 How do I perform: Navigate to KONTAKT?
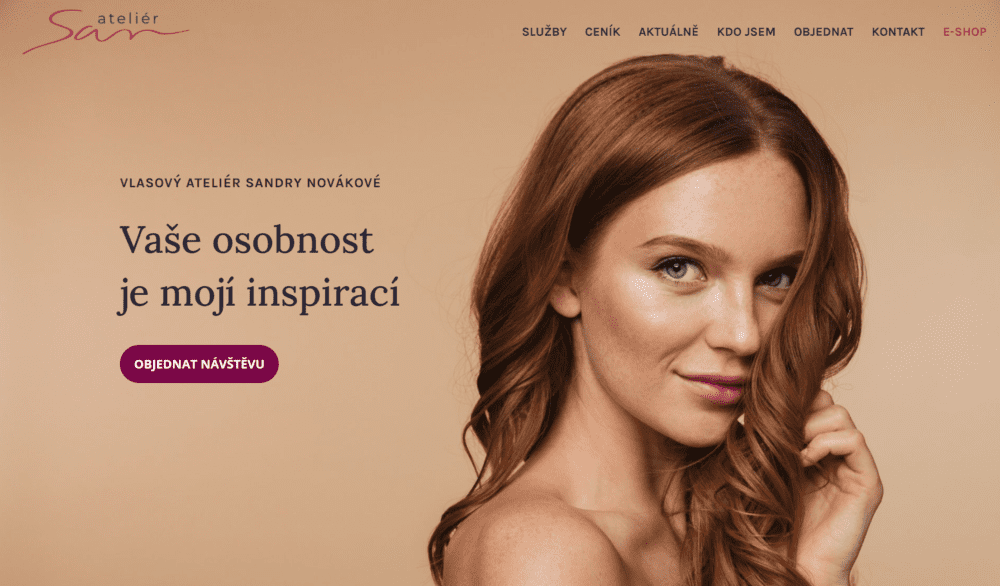898,32
